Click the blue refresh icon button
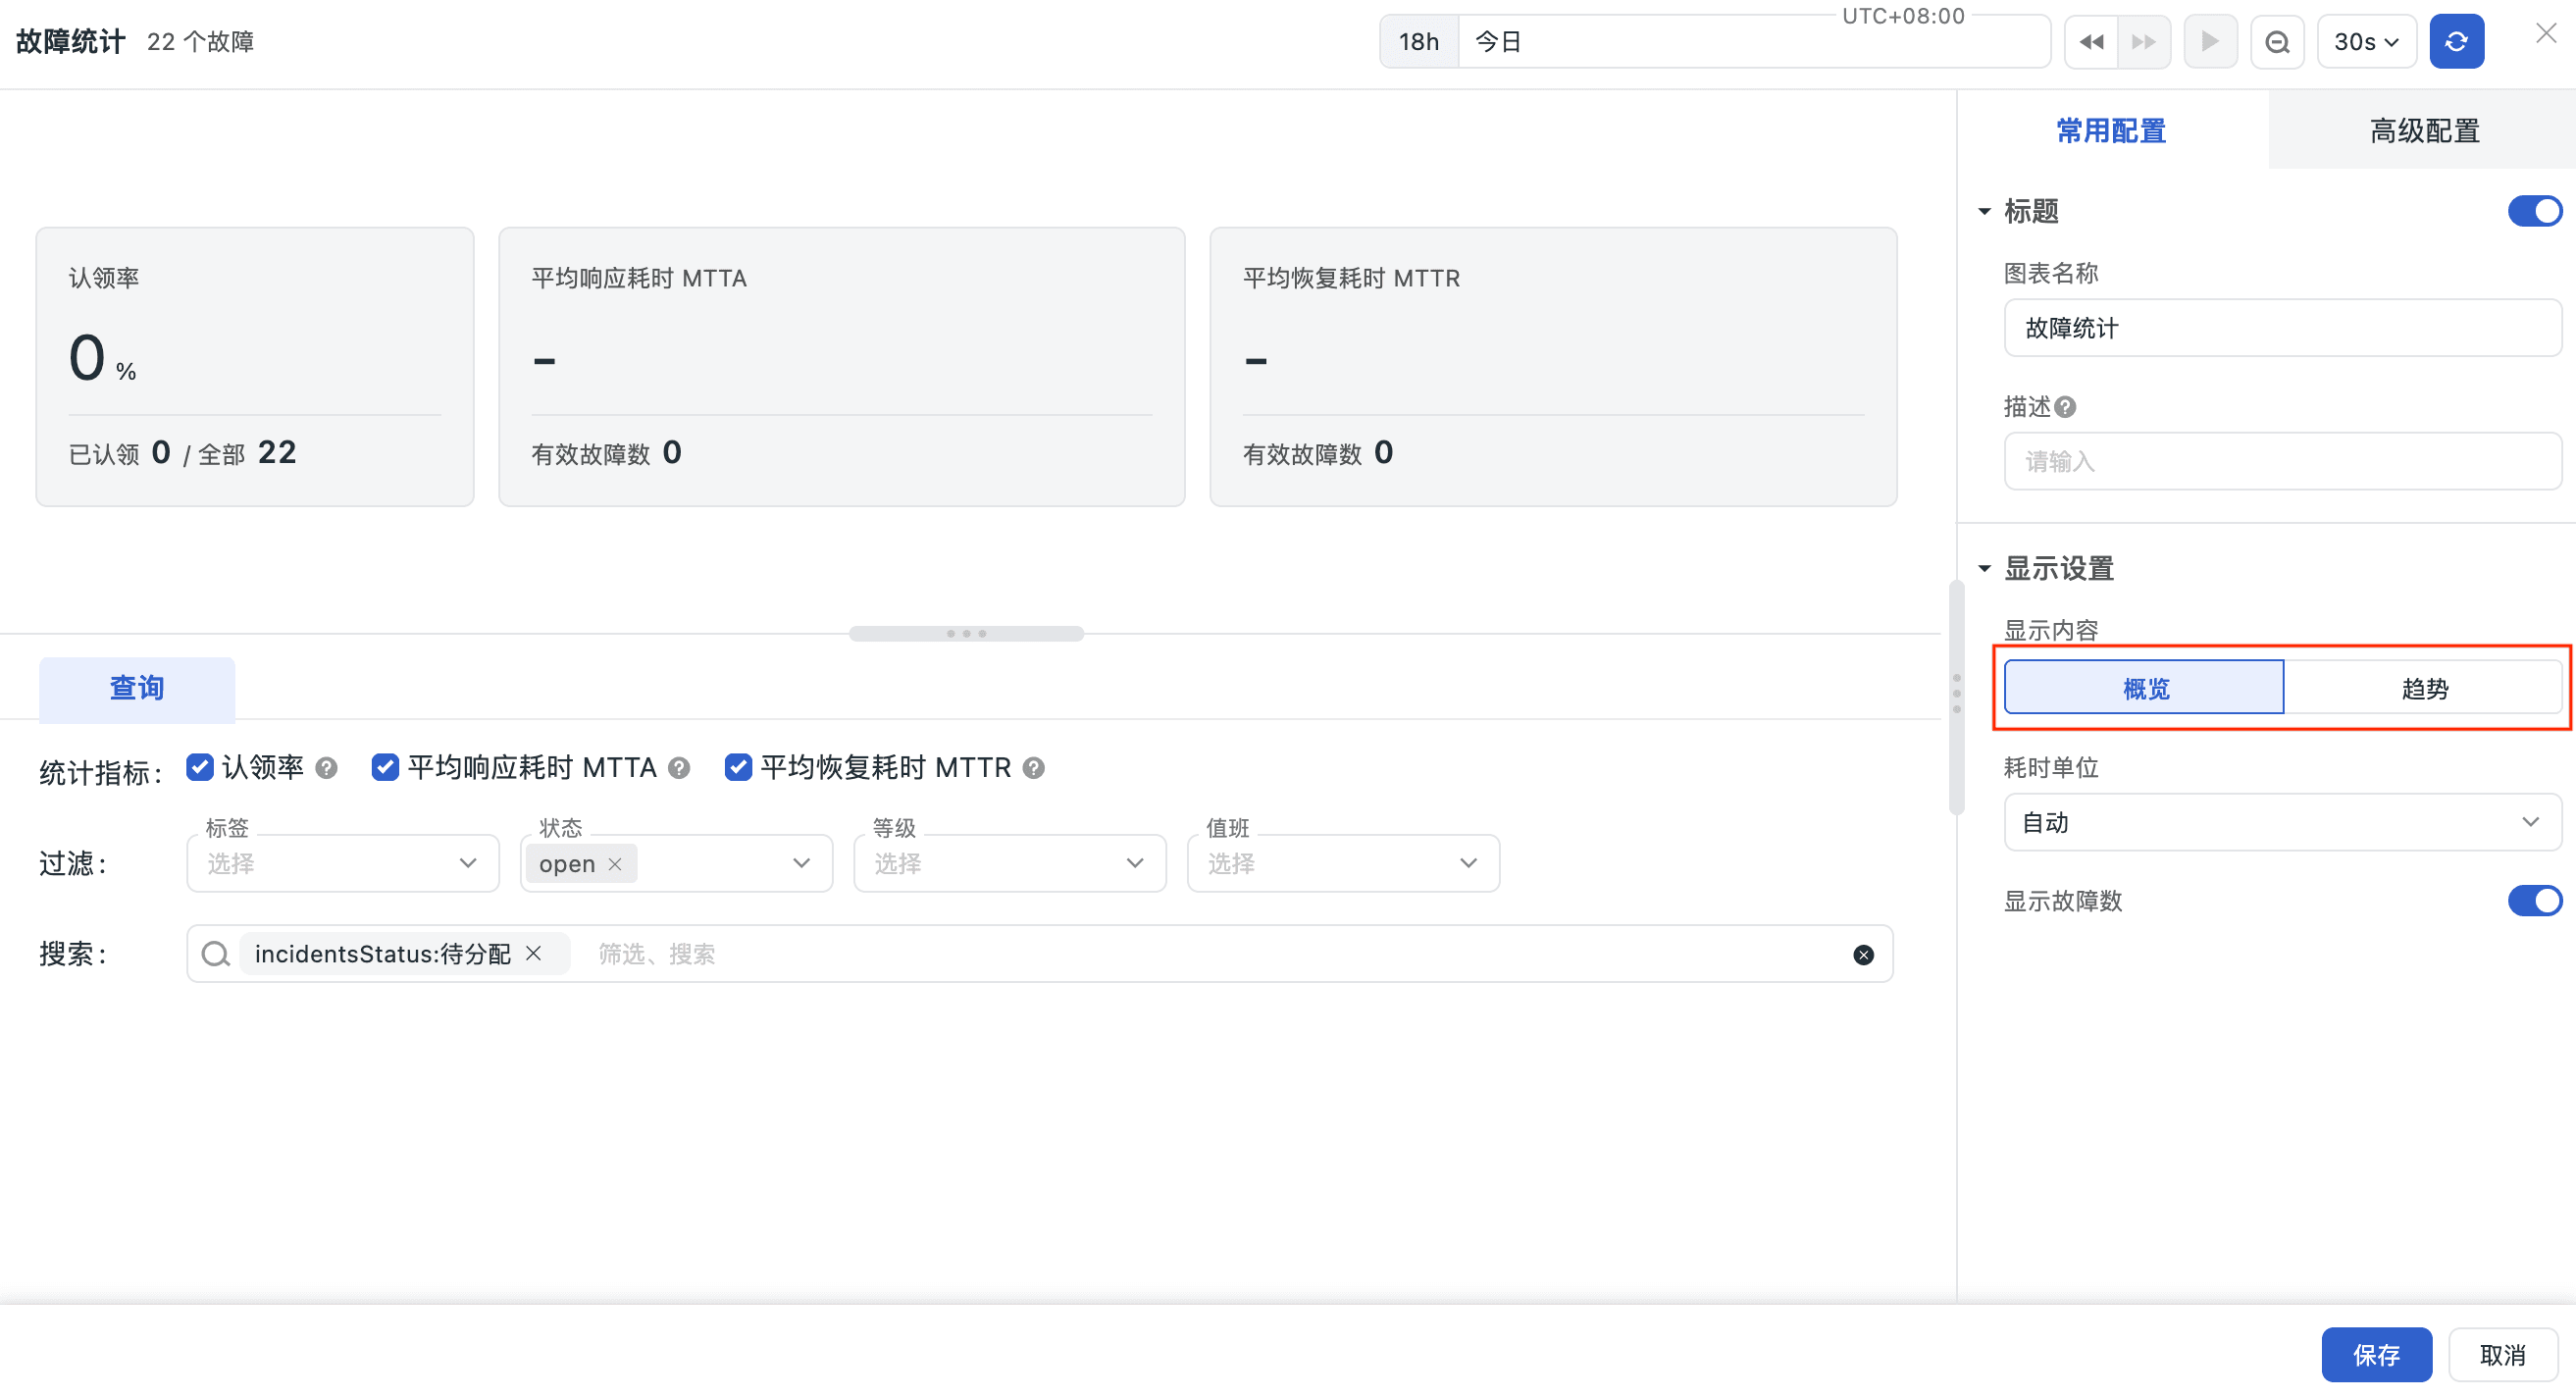The width and height of the screenshot is (2576, 1397). pyautogui.click(x=2456, y=42)
